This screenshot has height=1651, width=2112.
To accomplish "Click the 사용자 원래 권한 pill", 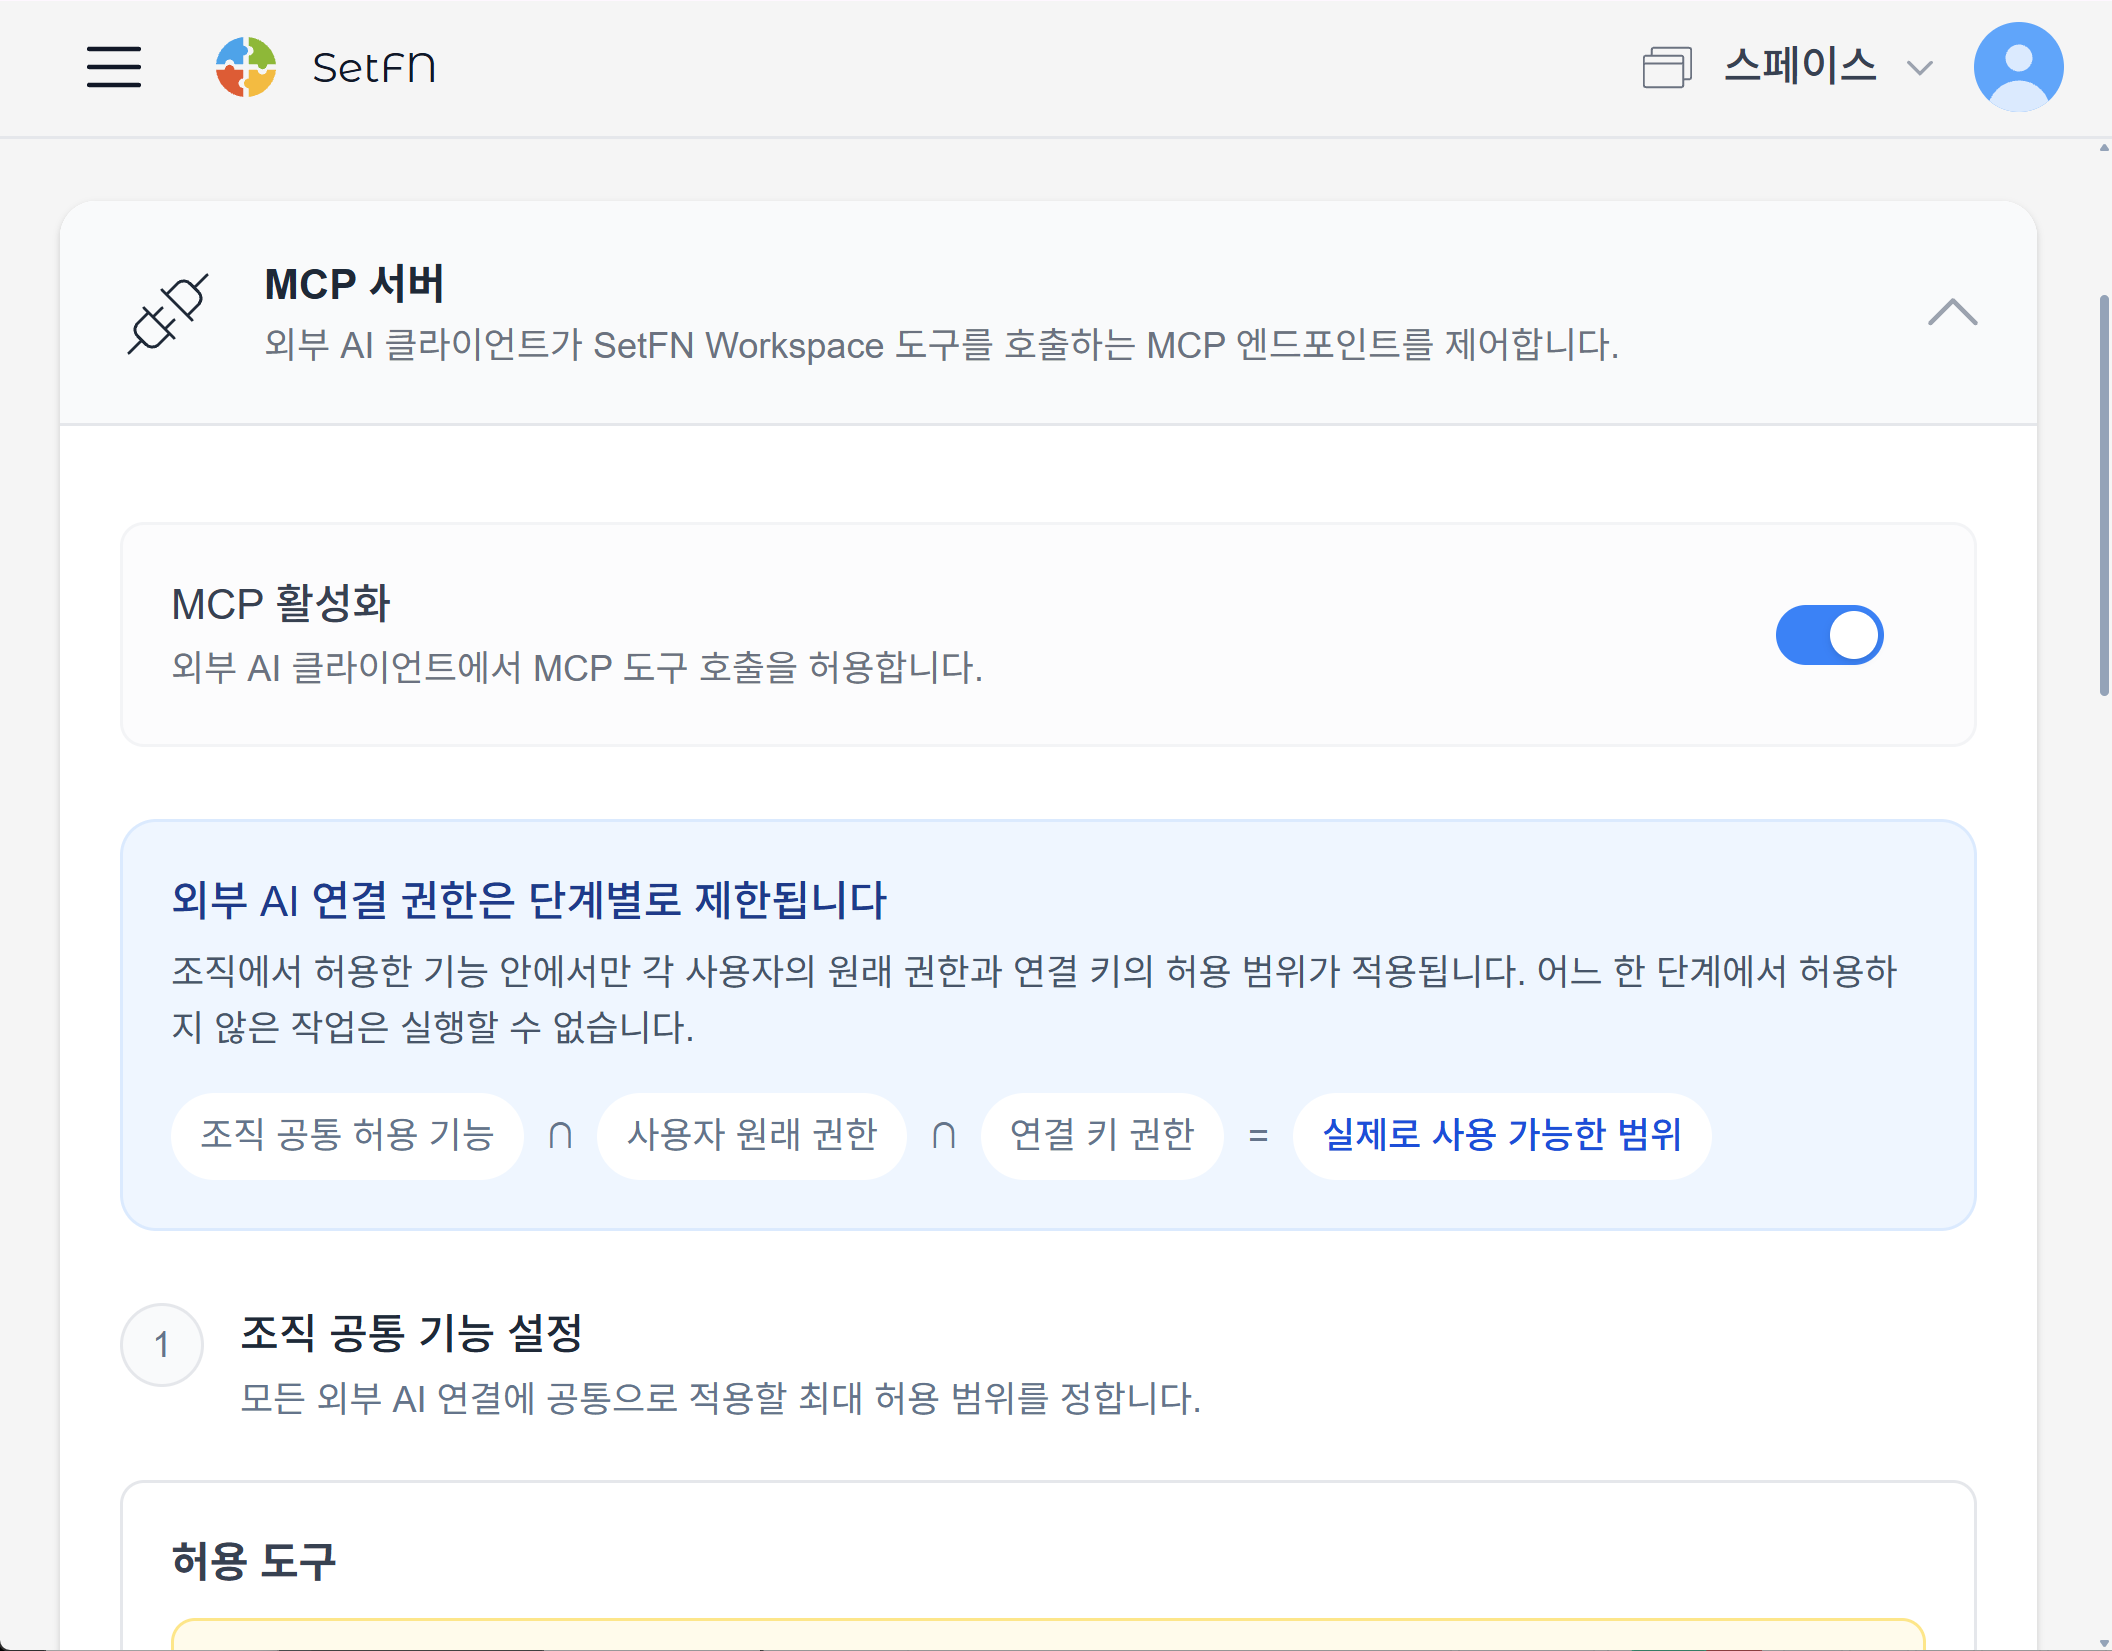I will (x=752, y=1135).
